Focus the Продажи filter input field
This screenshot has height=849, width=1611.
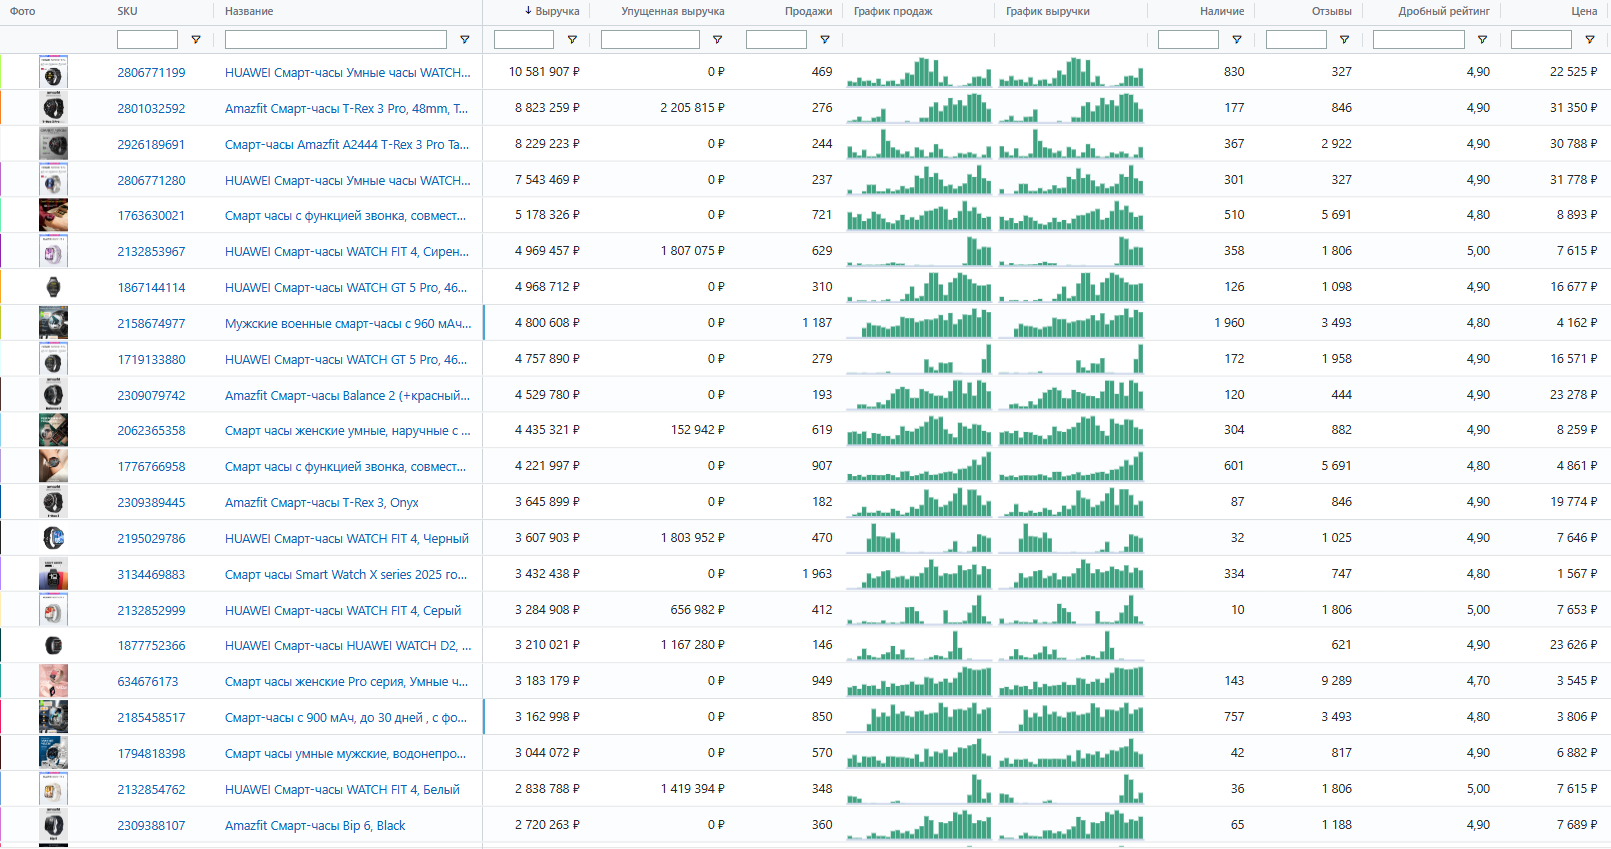[776, 40]
